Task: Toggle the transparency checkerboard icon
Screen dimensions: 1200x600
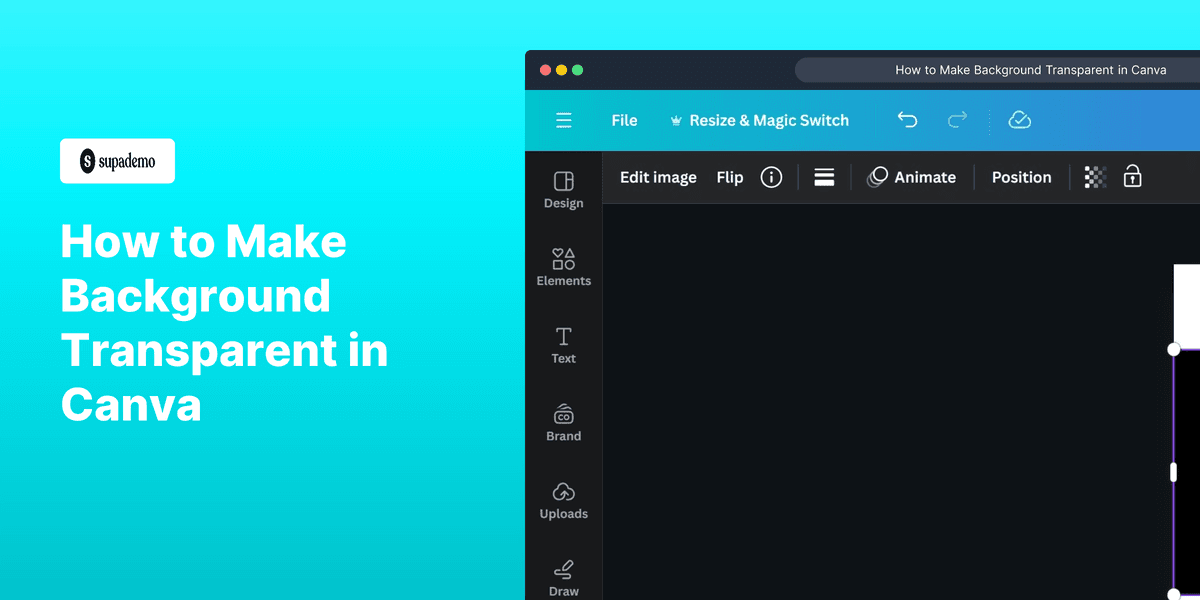Action: (1094, 177)
